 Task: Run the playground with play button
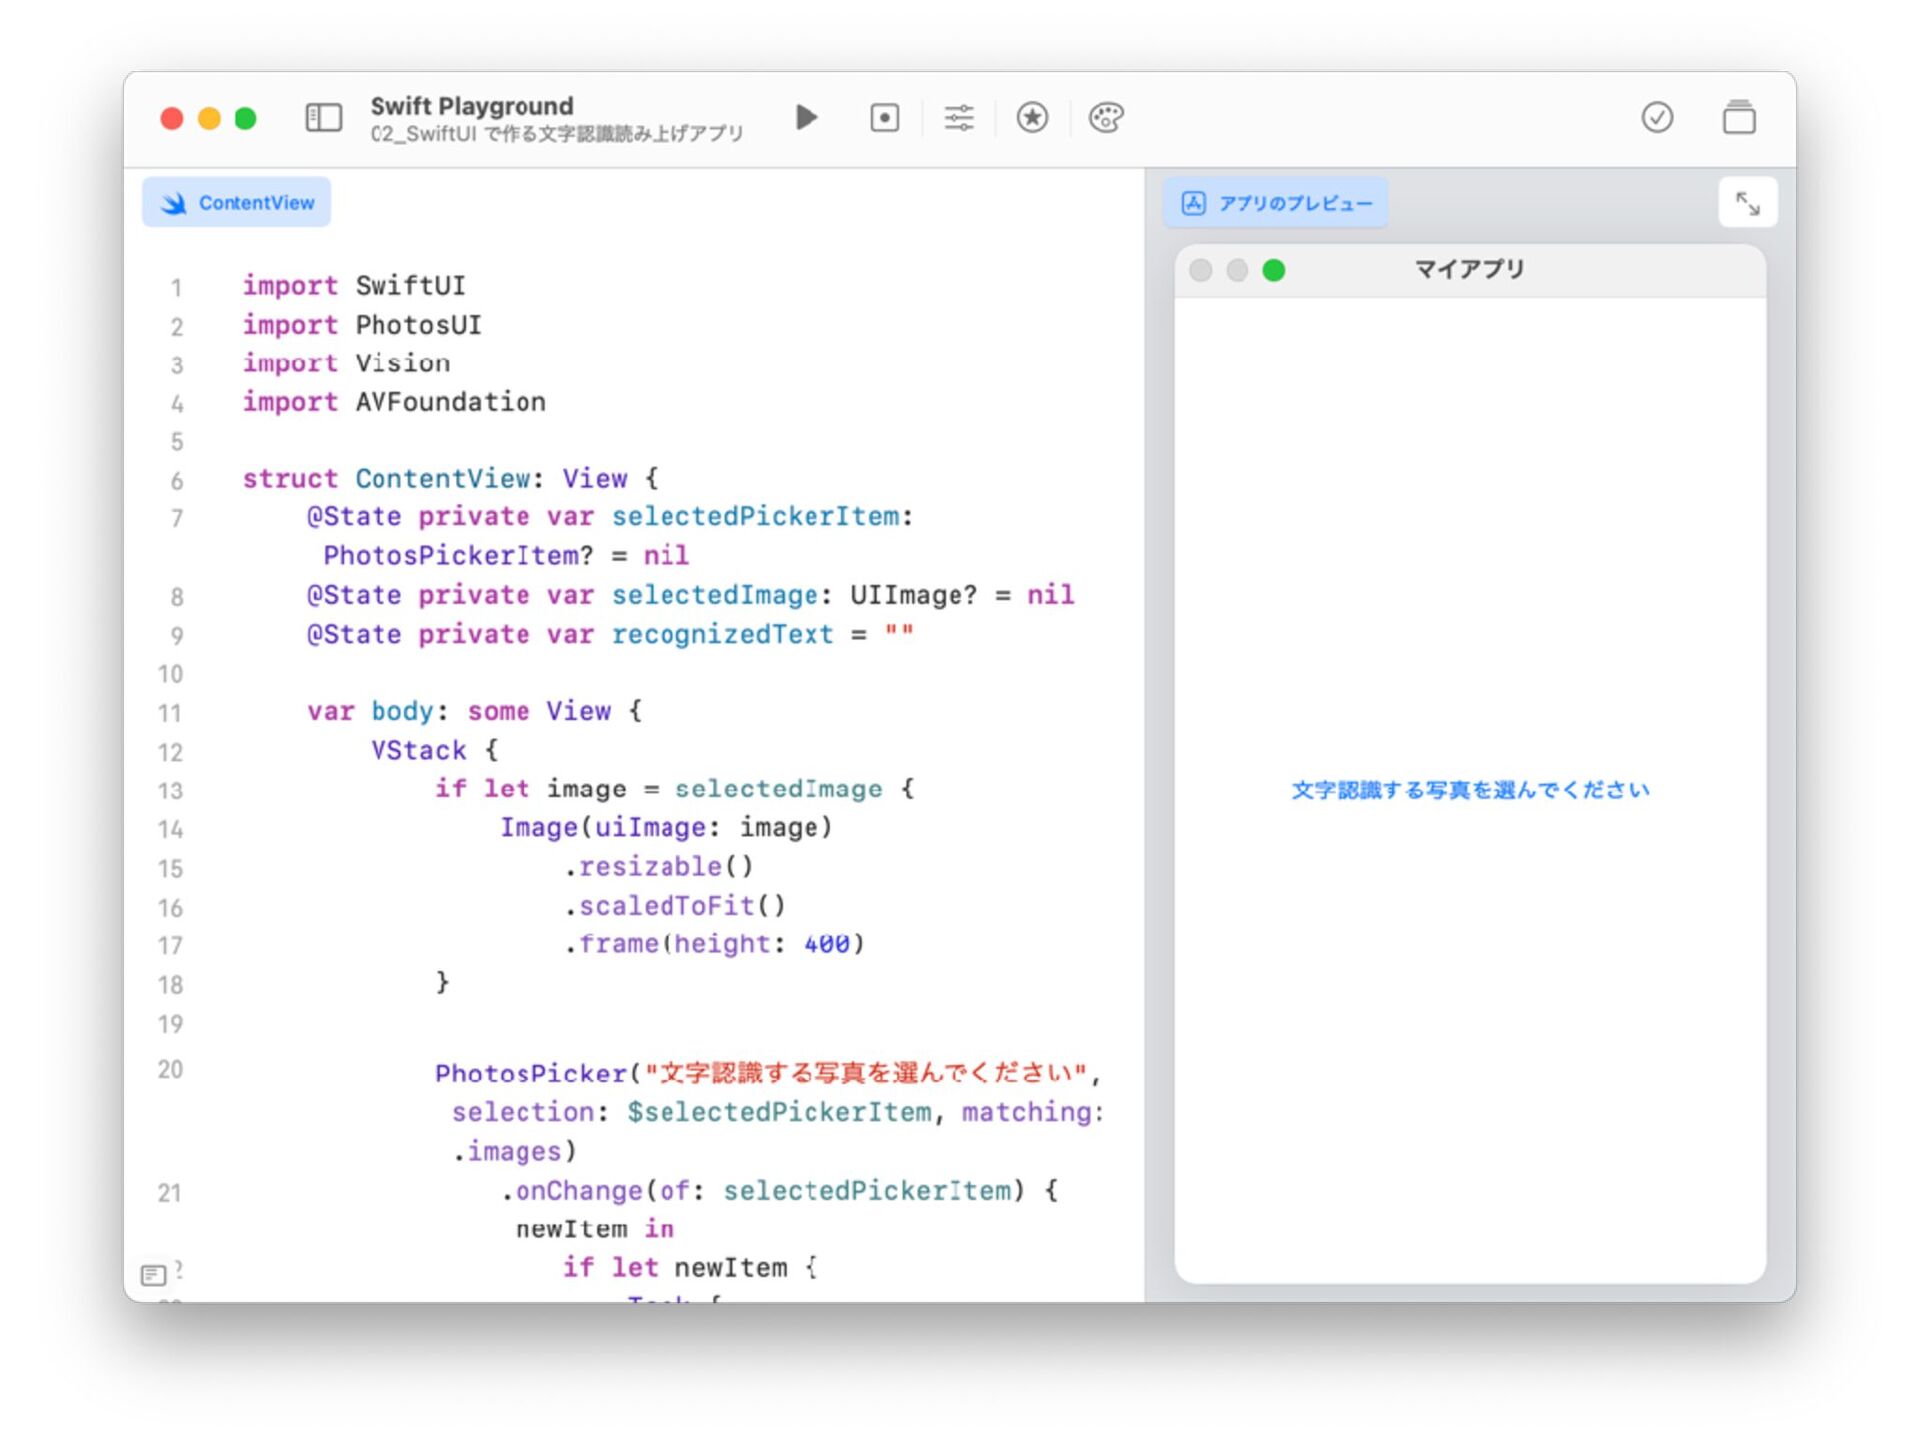pyautogui.click(x=806, y=118)
